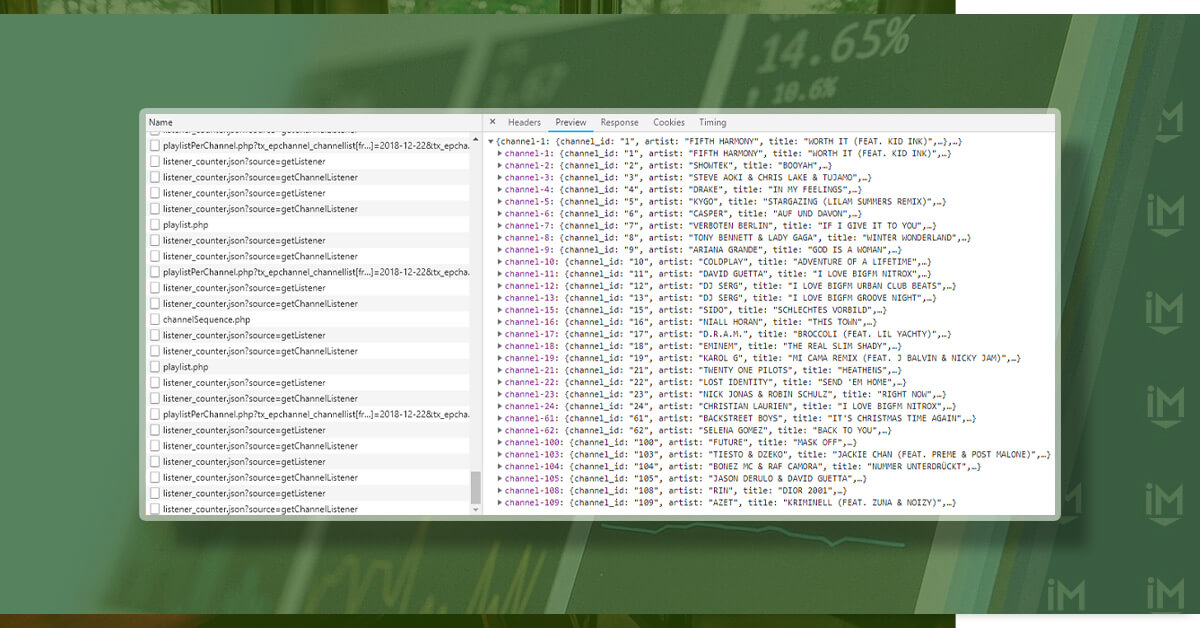Select the channelSequence.php request
The width and height of the screenshot is (1200, 628).
tap(309, 319)
